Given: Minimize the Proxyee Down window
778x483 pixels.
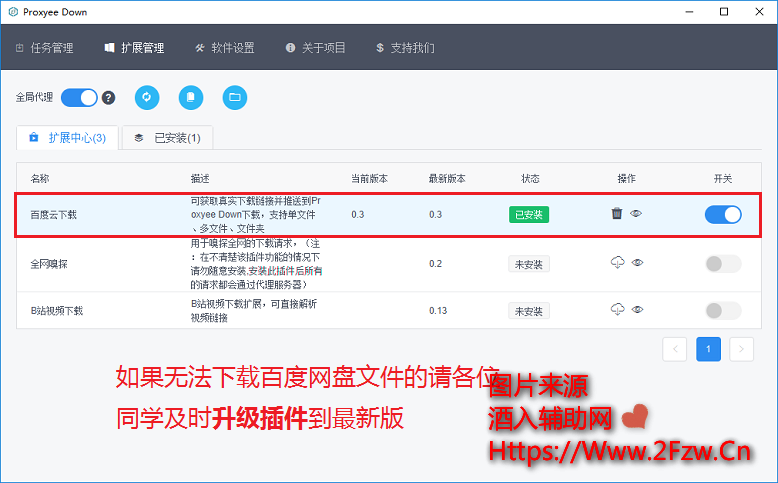Looking at the screenshot, I should tap(689, 12).
